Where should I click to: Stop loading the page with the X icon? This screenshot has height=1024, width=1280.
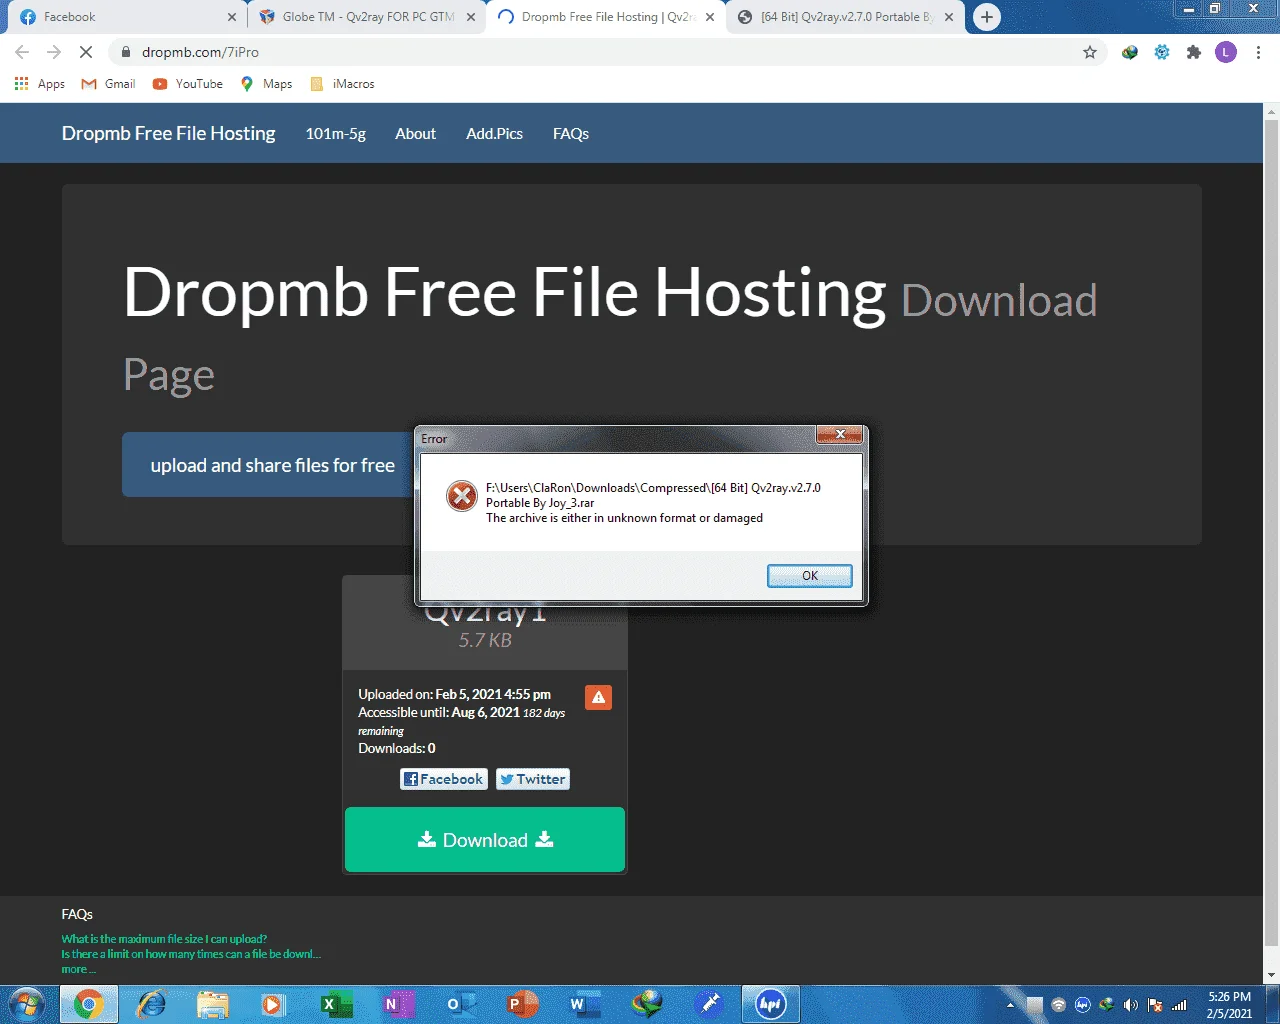tap(86, 52)
